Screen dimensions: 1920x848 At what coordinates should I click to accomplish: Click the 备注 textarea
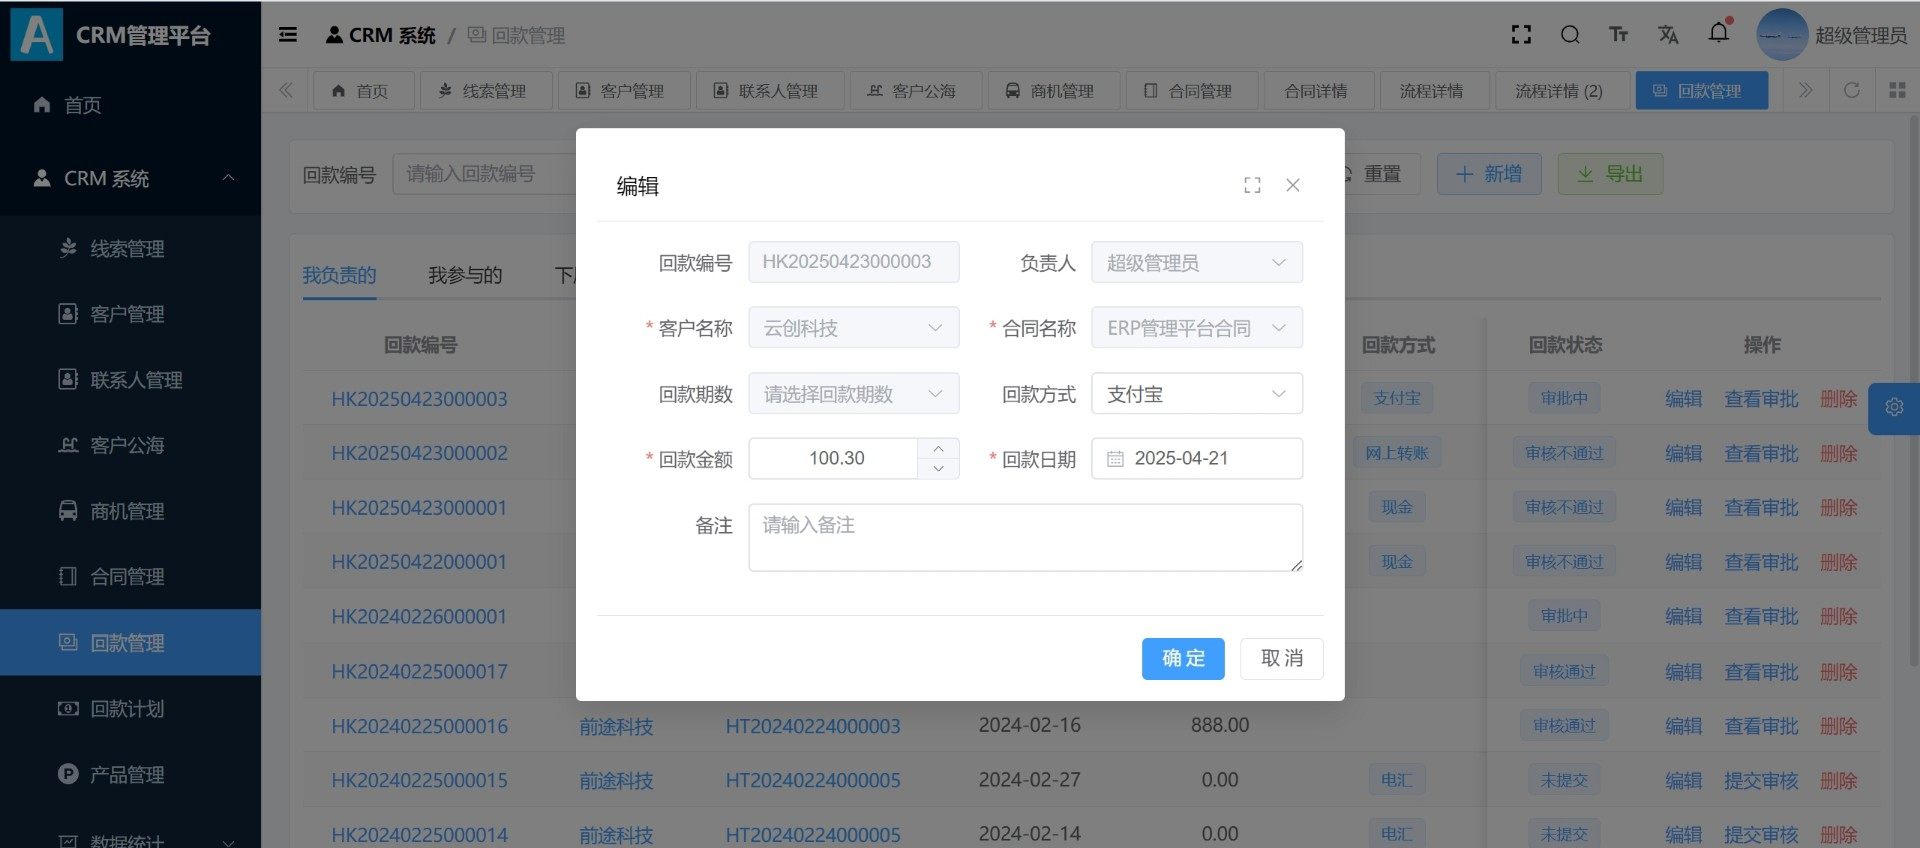1025,538
